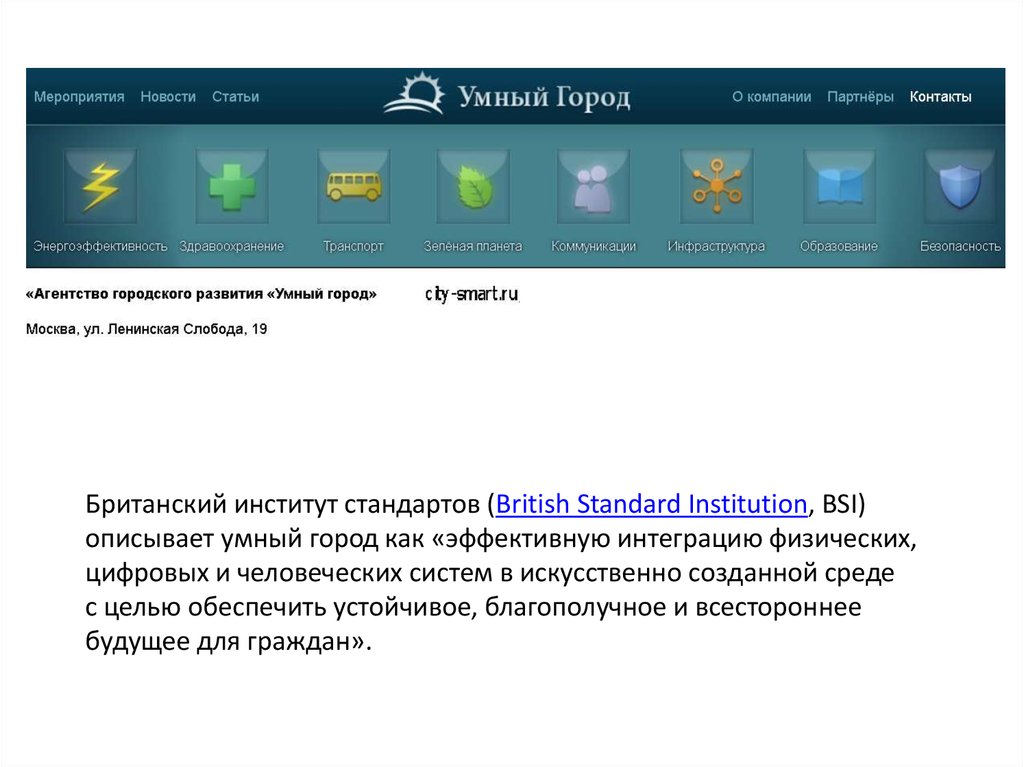Click the Безопасность text label
This screenshot has height=767, width=1024.
(x=960, y=246)
